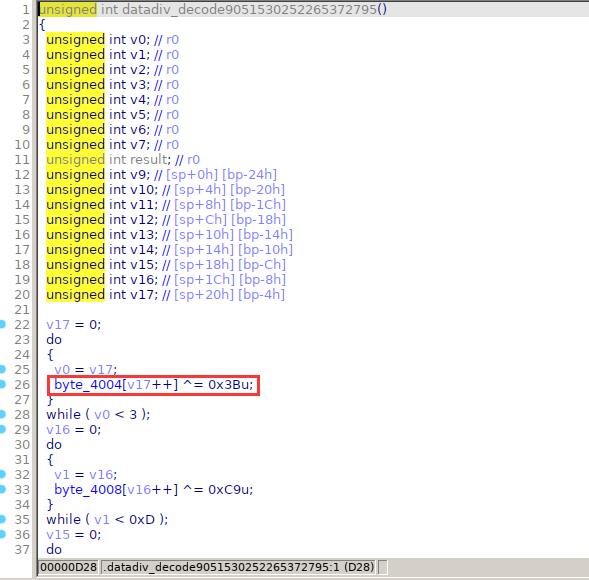Click the 'while ( v0 < 3 );' line
589x580 pixels.
pyautogui.click(x=98, y=415)
